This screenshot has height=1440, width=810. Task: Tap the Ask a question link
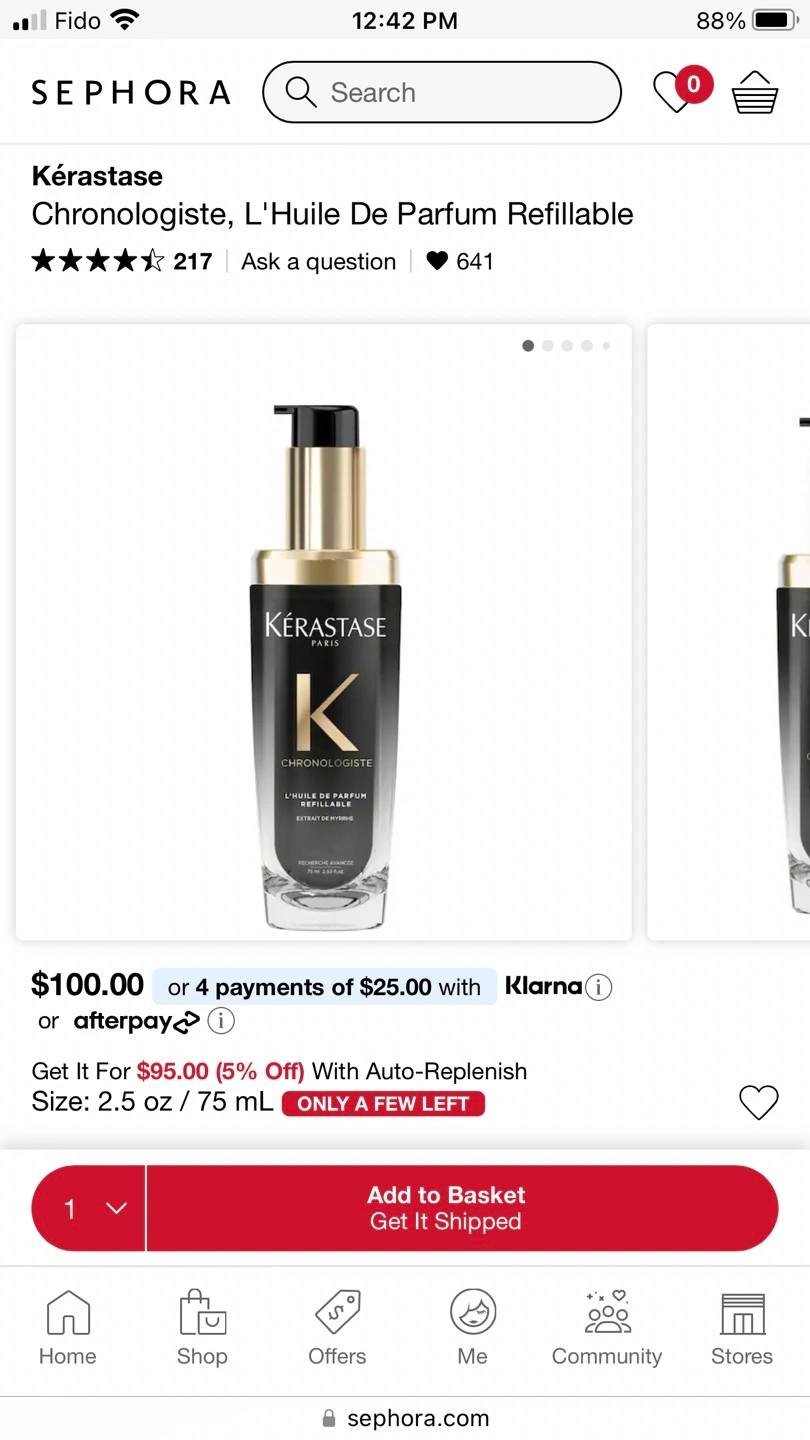(319, 262)
